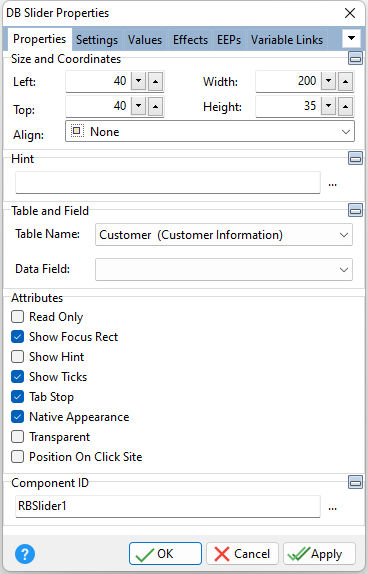This screenshot has width=368, height=574.
Task: Open the Data Field dropdown
Action: pyautogui.click(x=224, y=270)
